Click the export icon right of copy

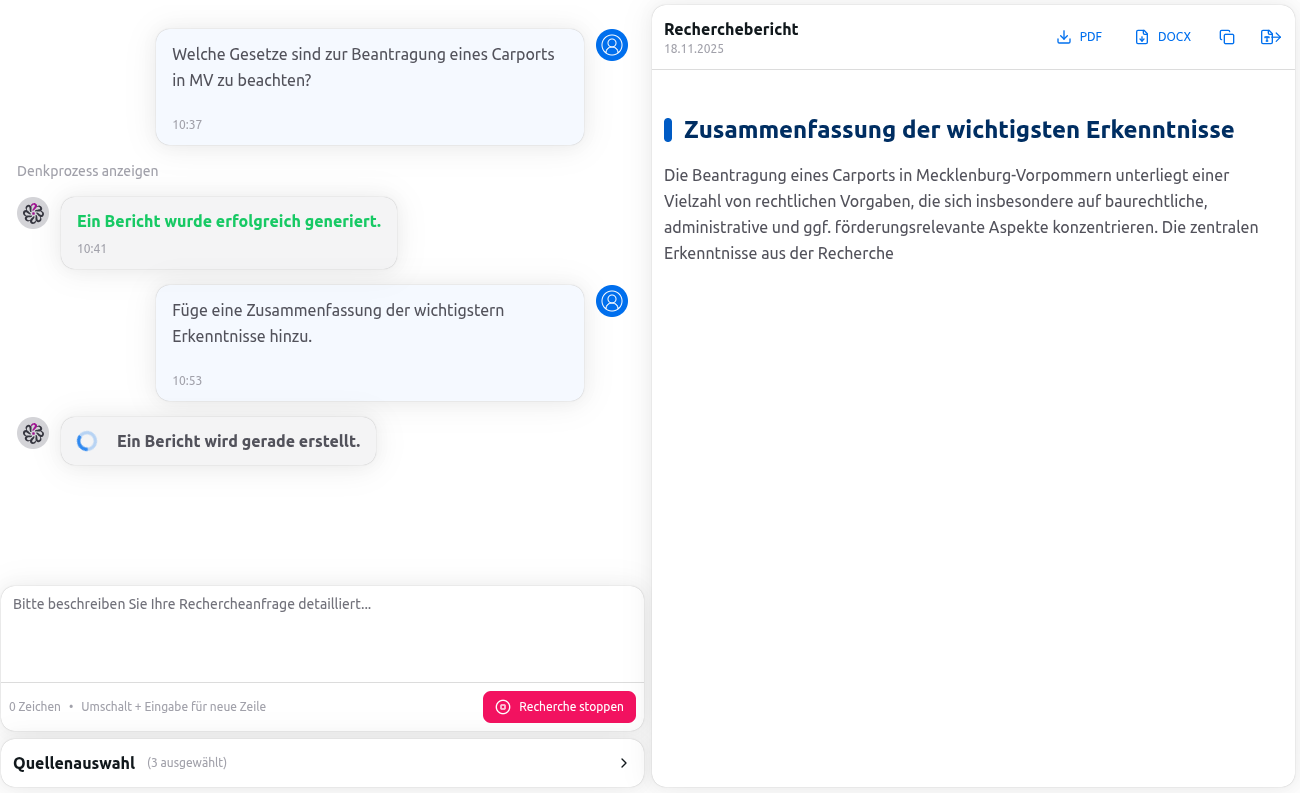[x=1270, y=37]
